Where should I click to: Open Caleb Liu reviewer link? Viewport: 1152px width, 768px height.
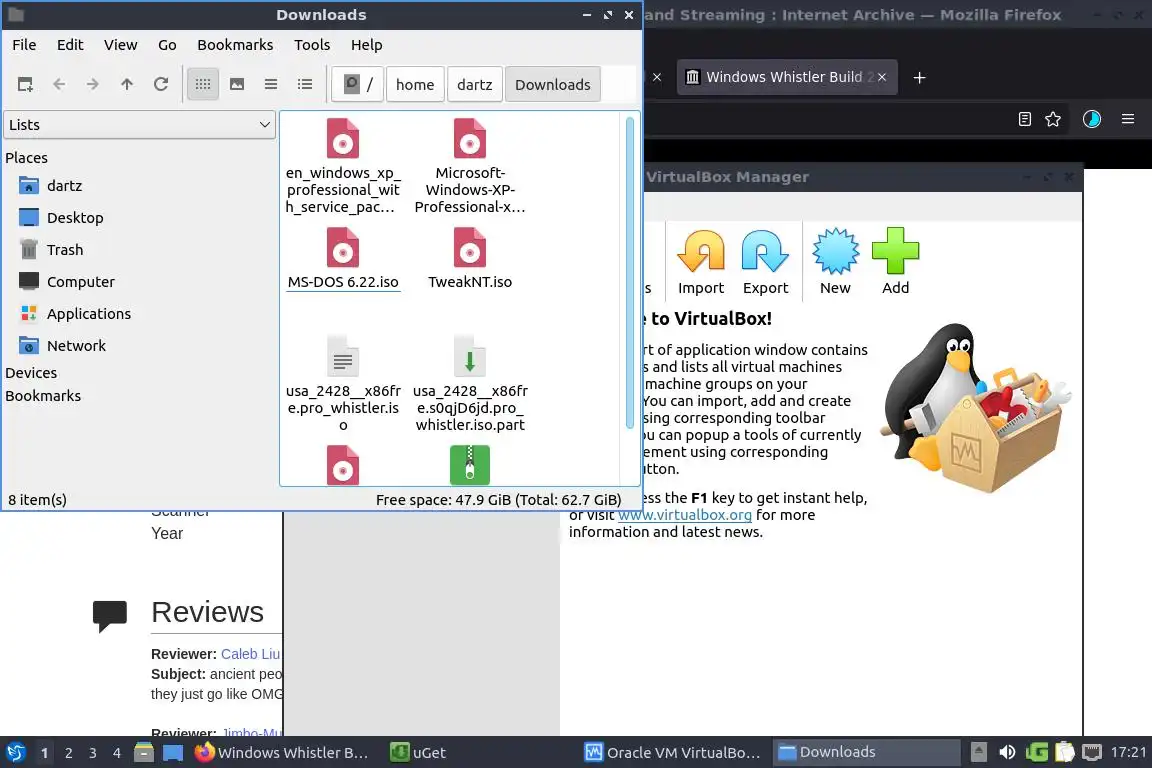click(251, 654)
